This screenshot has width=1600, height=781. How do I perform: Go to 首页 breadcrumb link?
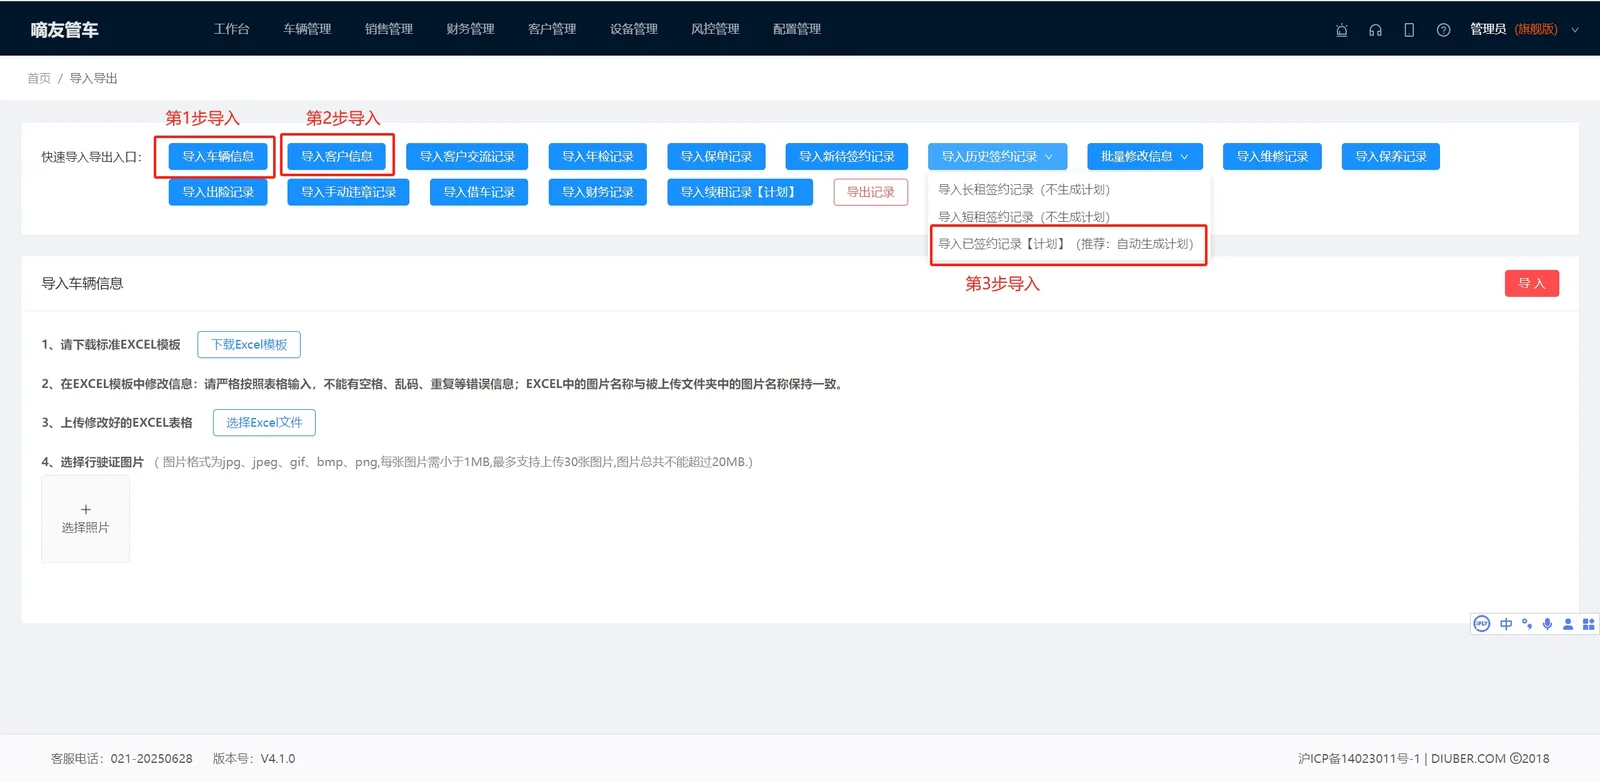tap(39, 78)
